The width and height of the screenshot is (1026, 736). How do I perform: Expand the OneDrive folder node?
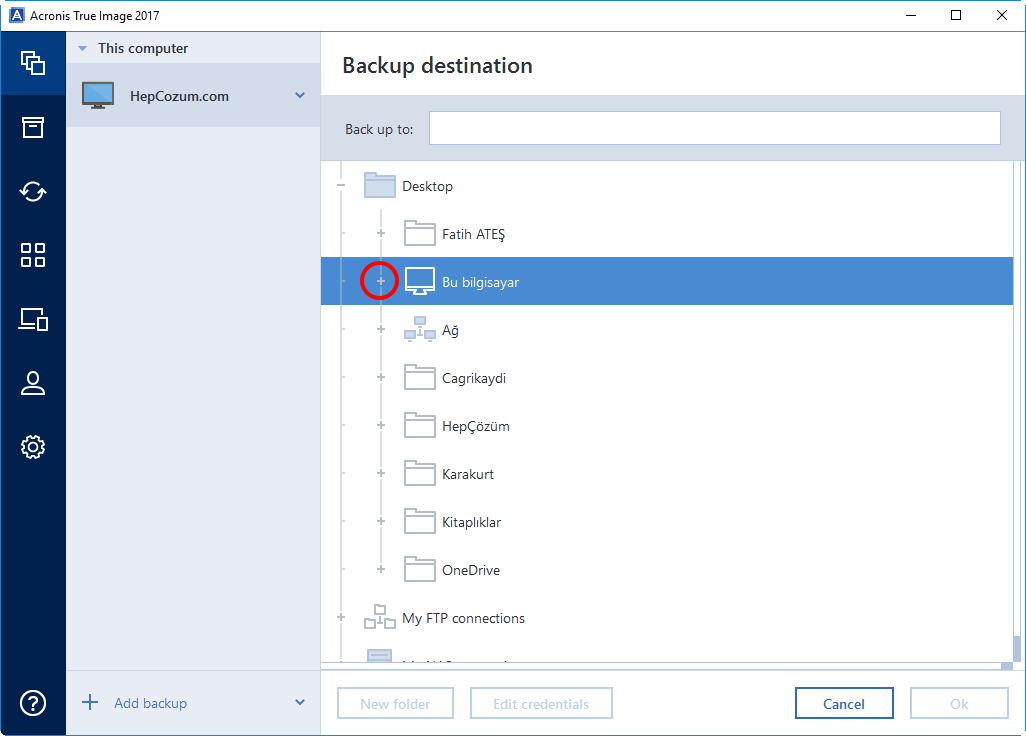click(x=381, y=569)
